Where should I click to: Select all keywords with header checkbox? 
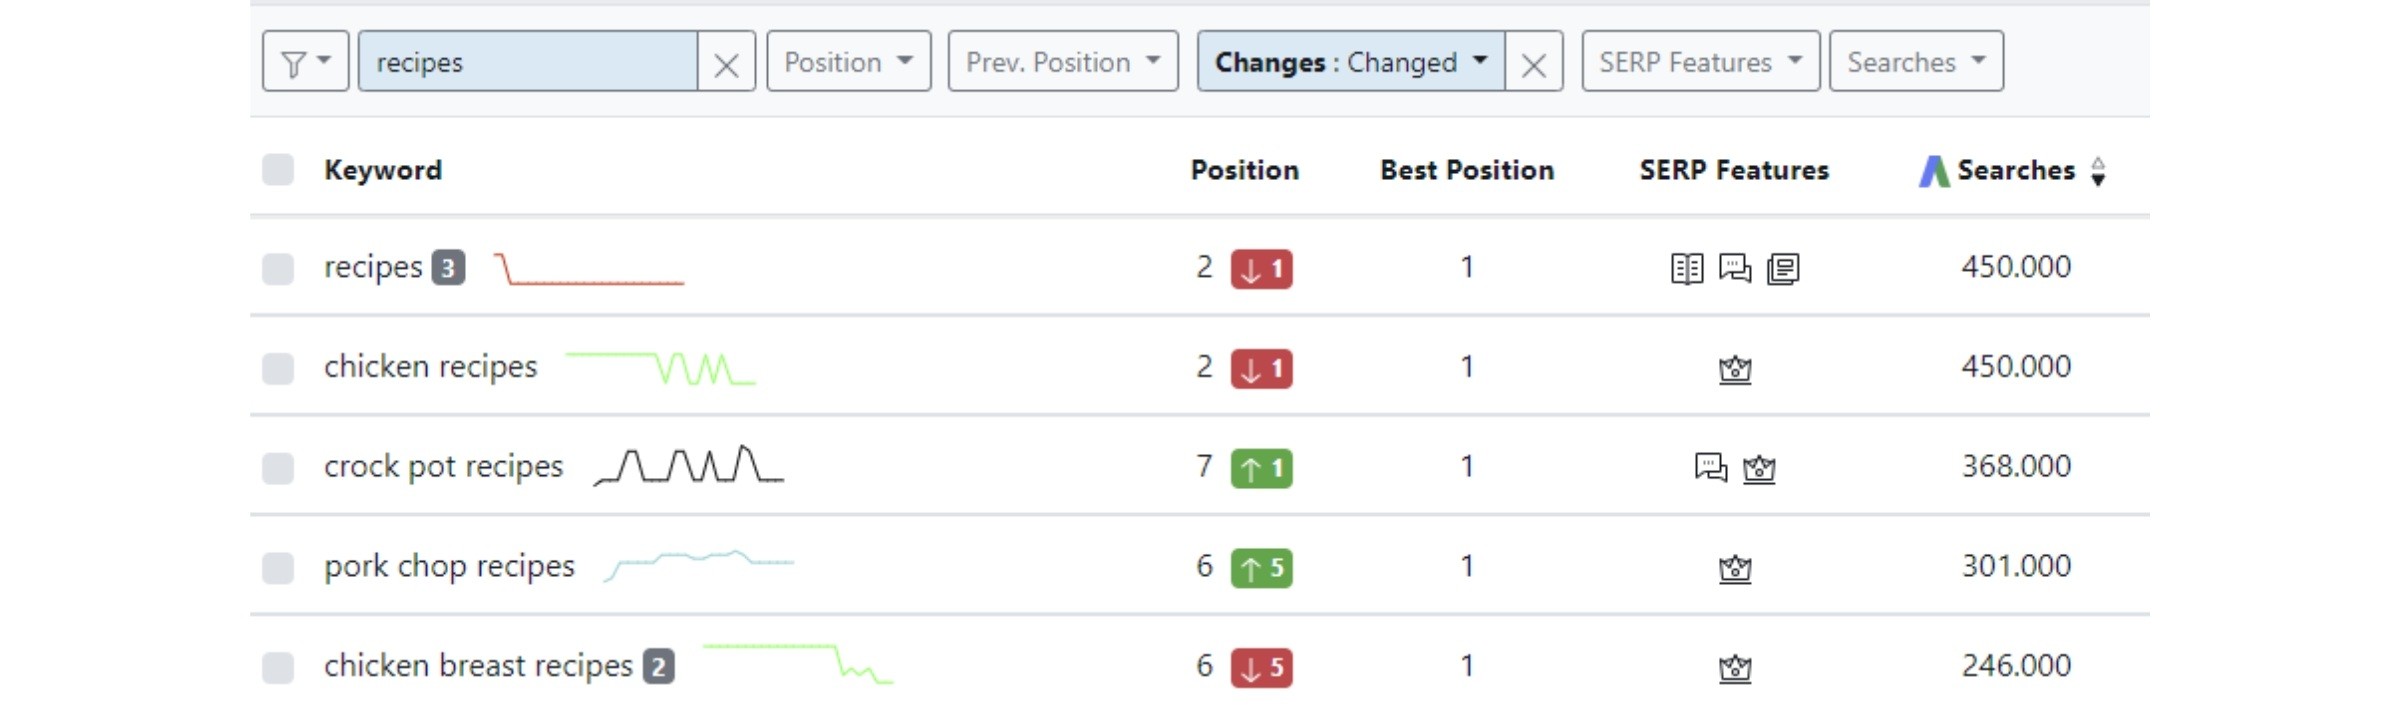(278, 170)
